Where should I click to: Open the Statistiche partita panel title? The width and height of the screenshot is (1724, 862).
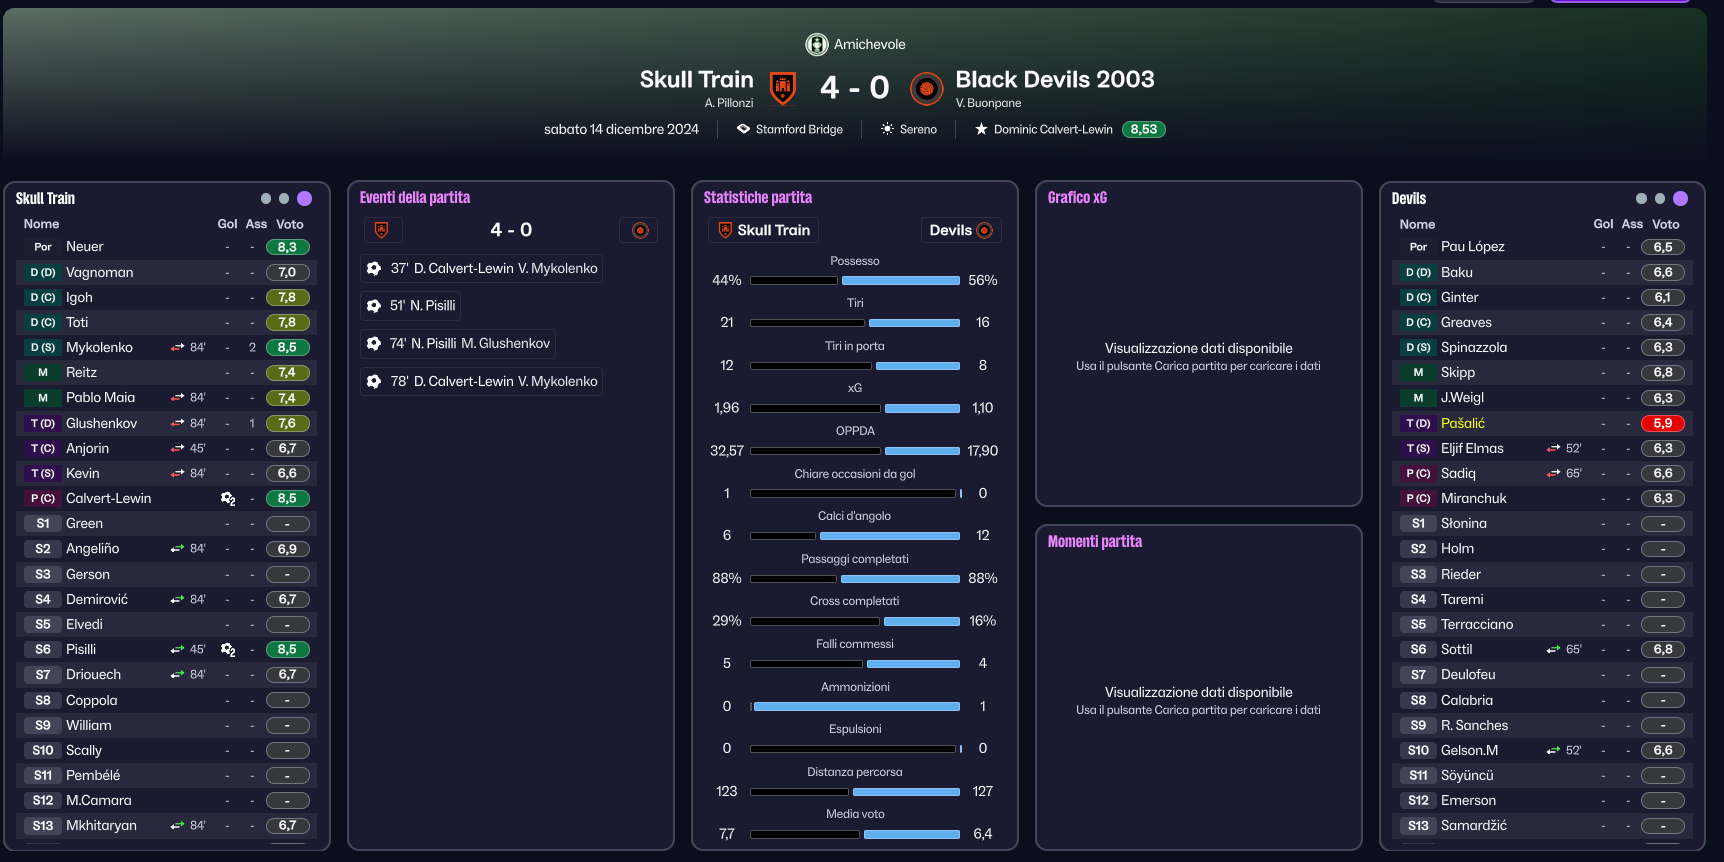758,198
